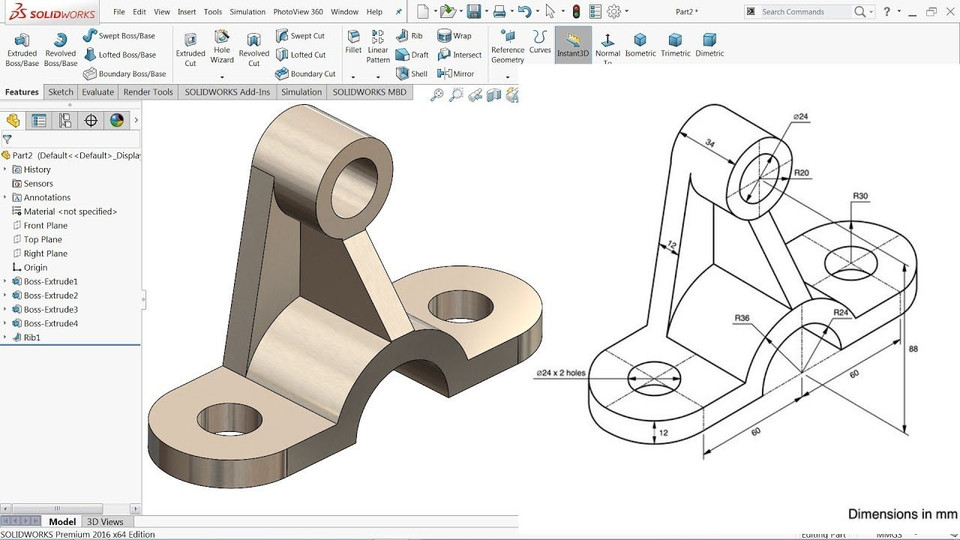Switch to Isometric view

point(640,46)
